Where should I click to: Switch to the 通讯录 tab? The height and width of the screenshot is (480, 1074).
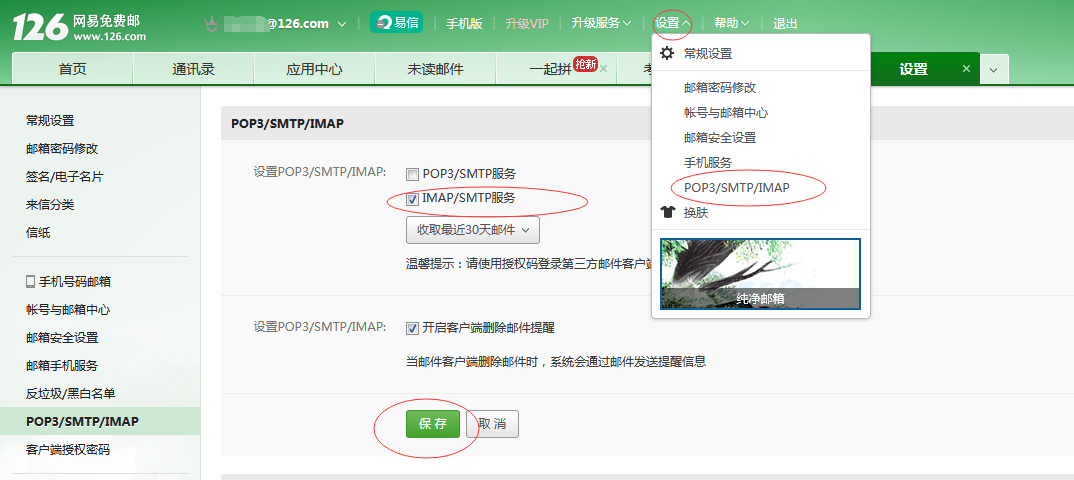point(193,69)
